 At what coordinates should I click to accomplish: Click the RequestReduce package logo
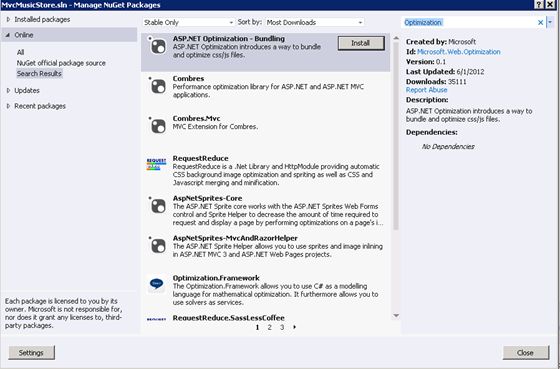(x=156, y=165)
